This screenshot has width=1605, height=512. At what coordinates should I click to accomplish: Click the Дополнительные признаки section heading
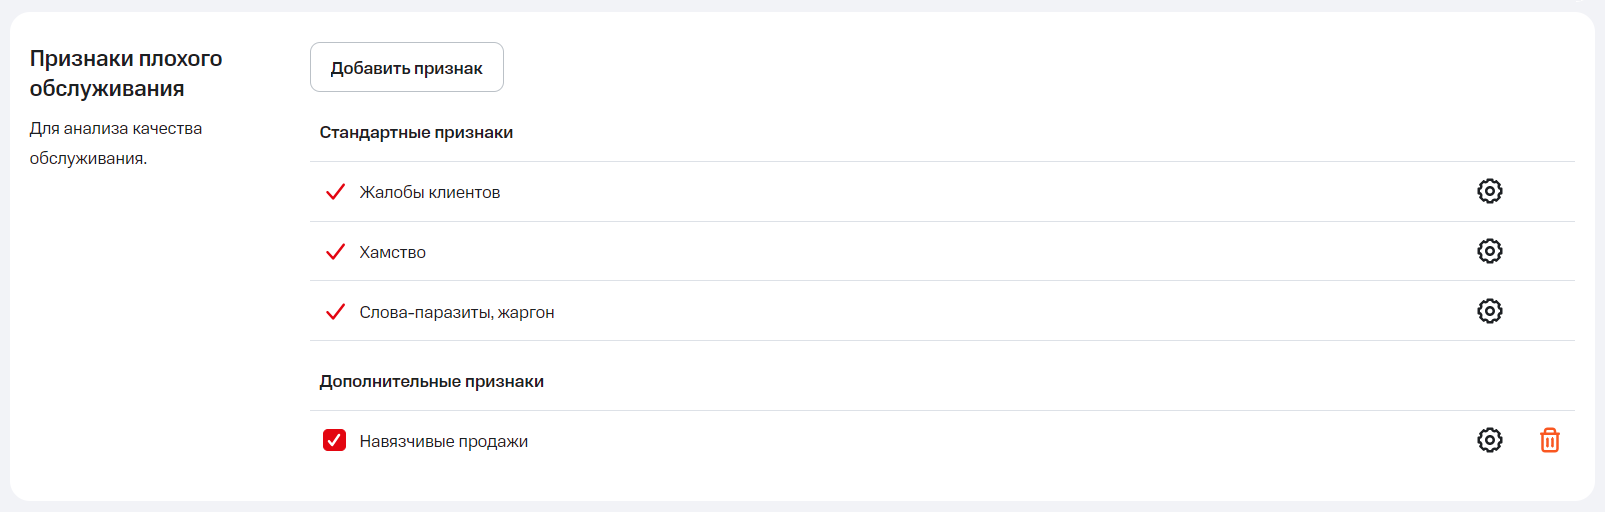[x=432, y=381]
